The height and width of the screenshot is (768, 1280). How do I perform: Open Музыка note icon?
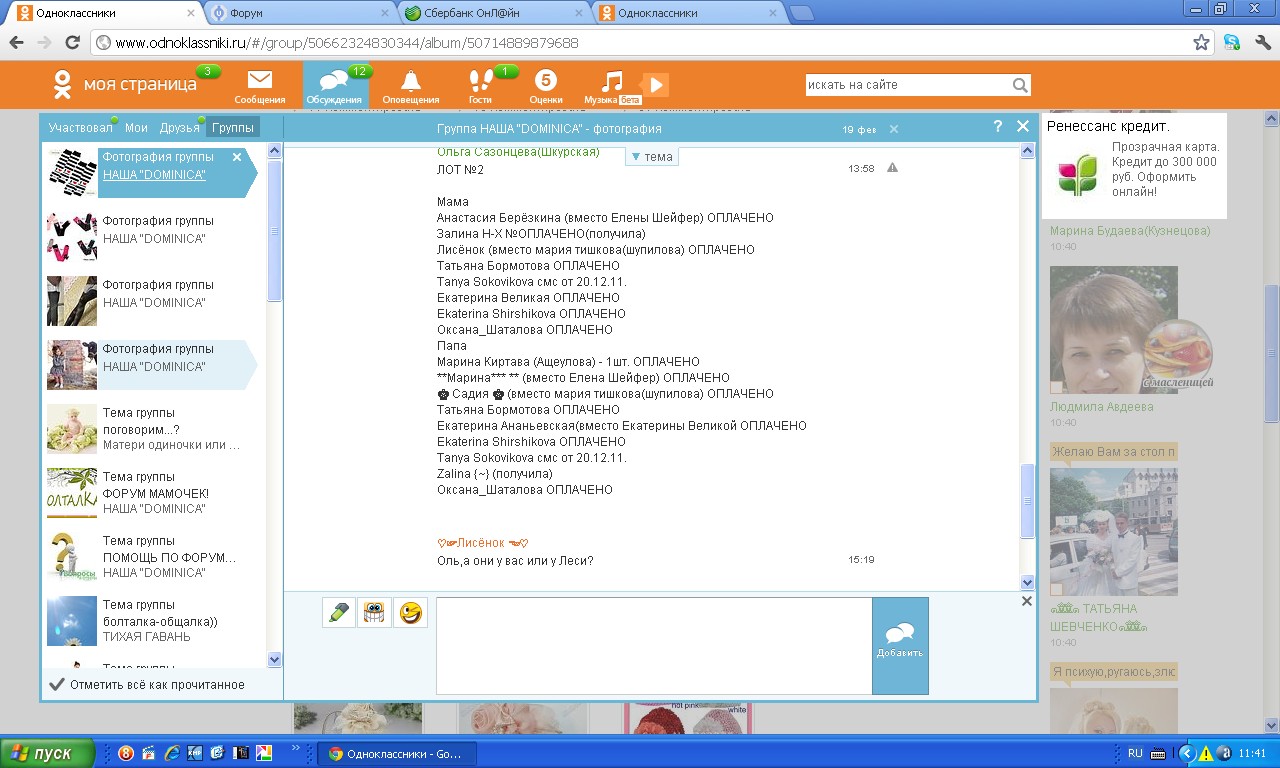tap(612, 86)
